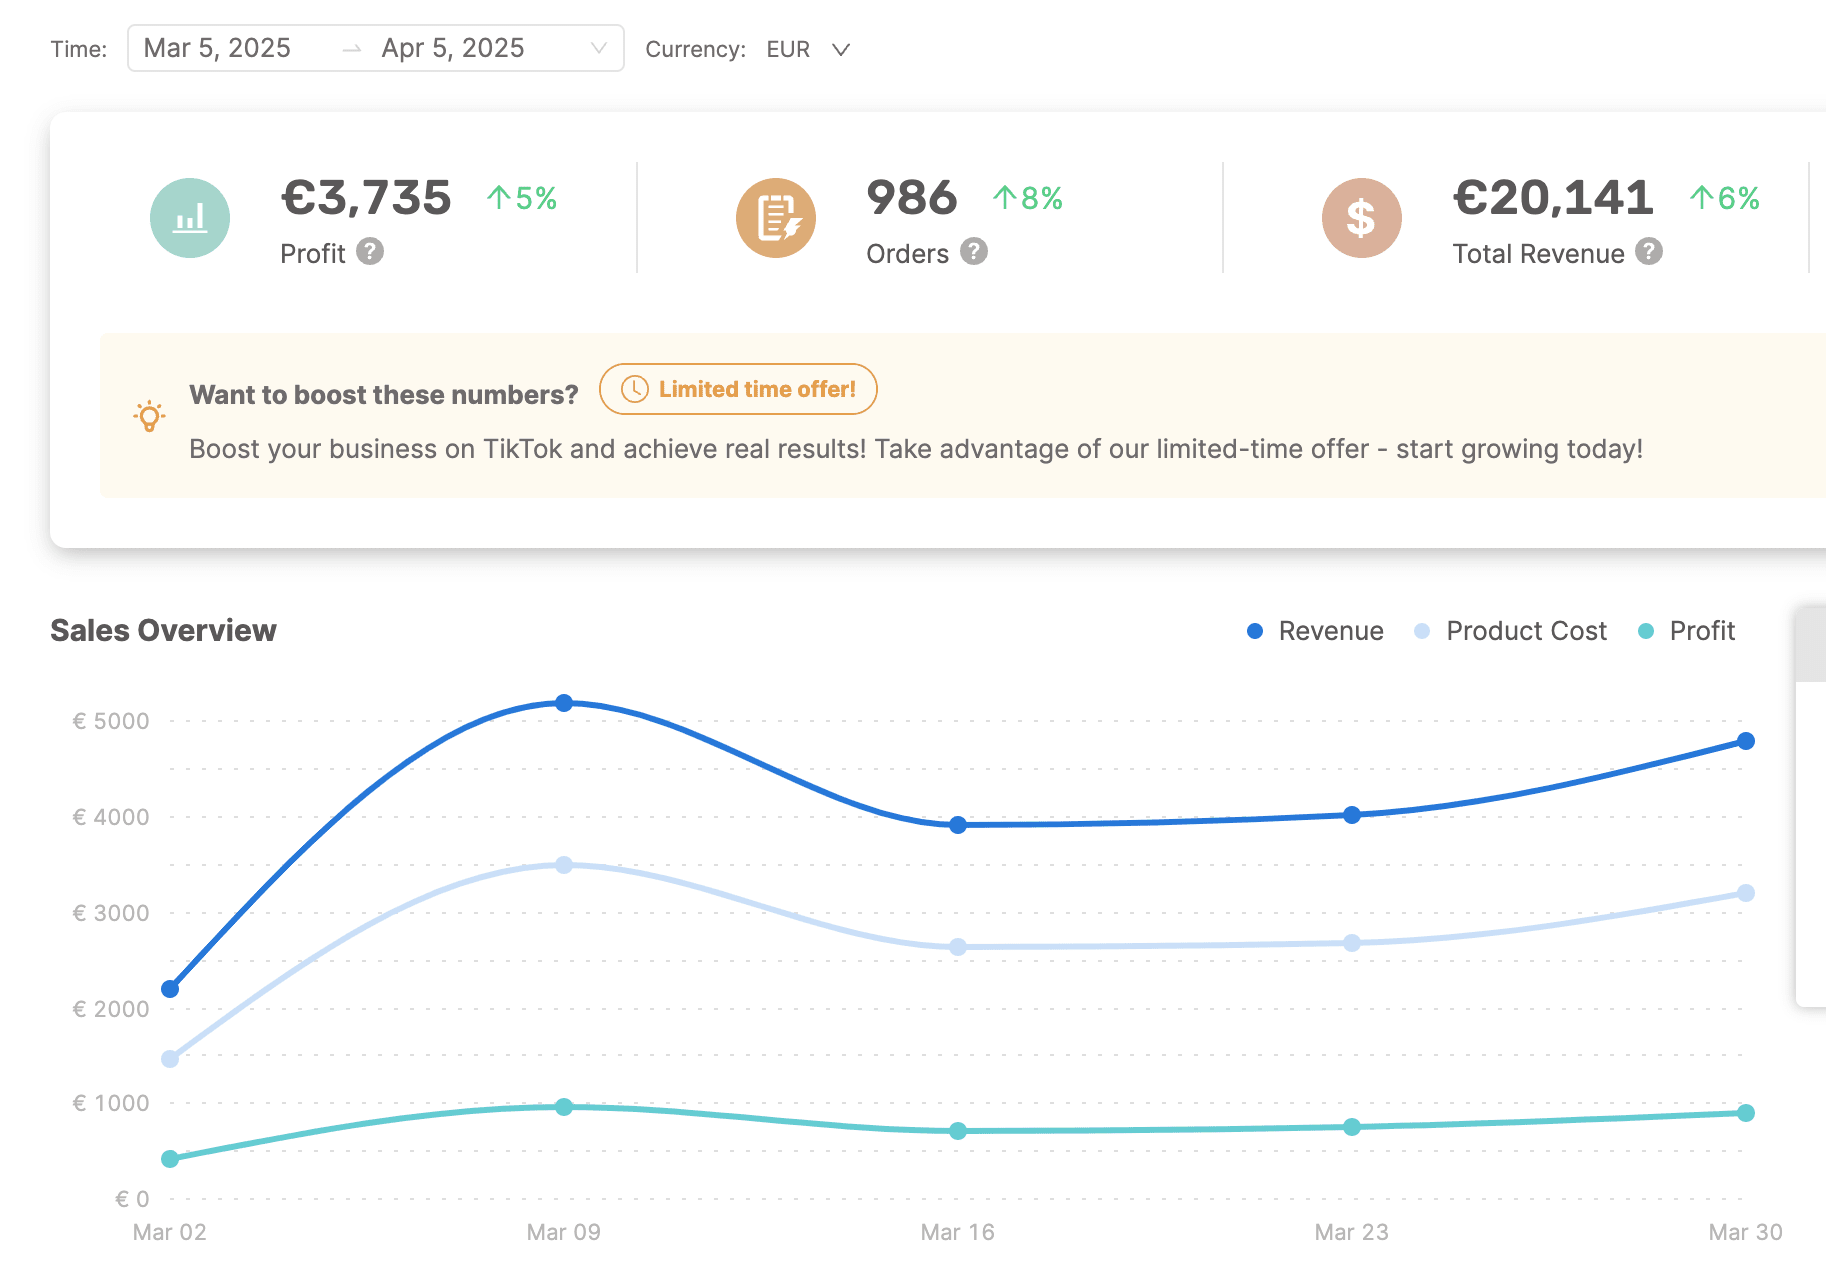Screen dimensions: 1826x1272
Task: Click the €3,735 profit value
Action: point(366,198)
